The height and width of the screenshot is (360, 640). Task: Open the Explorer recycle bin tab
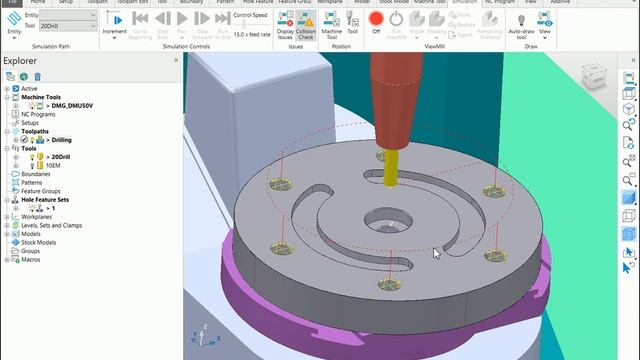[x=38, y=76]
